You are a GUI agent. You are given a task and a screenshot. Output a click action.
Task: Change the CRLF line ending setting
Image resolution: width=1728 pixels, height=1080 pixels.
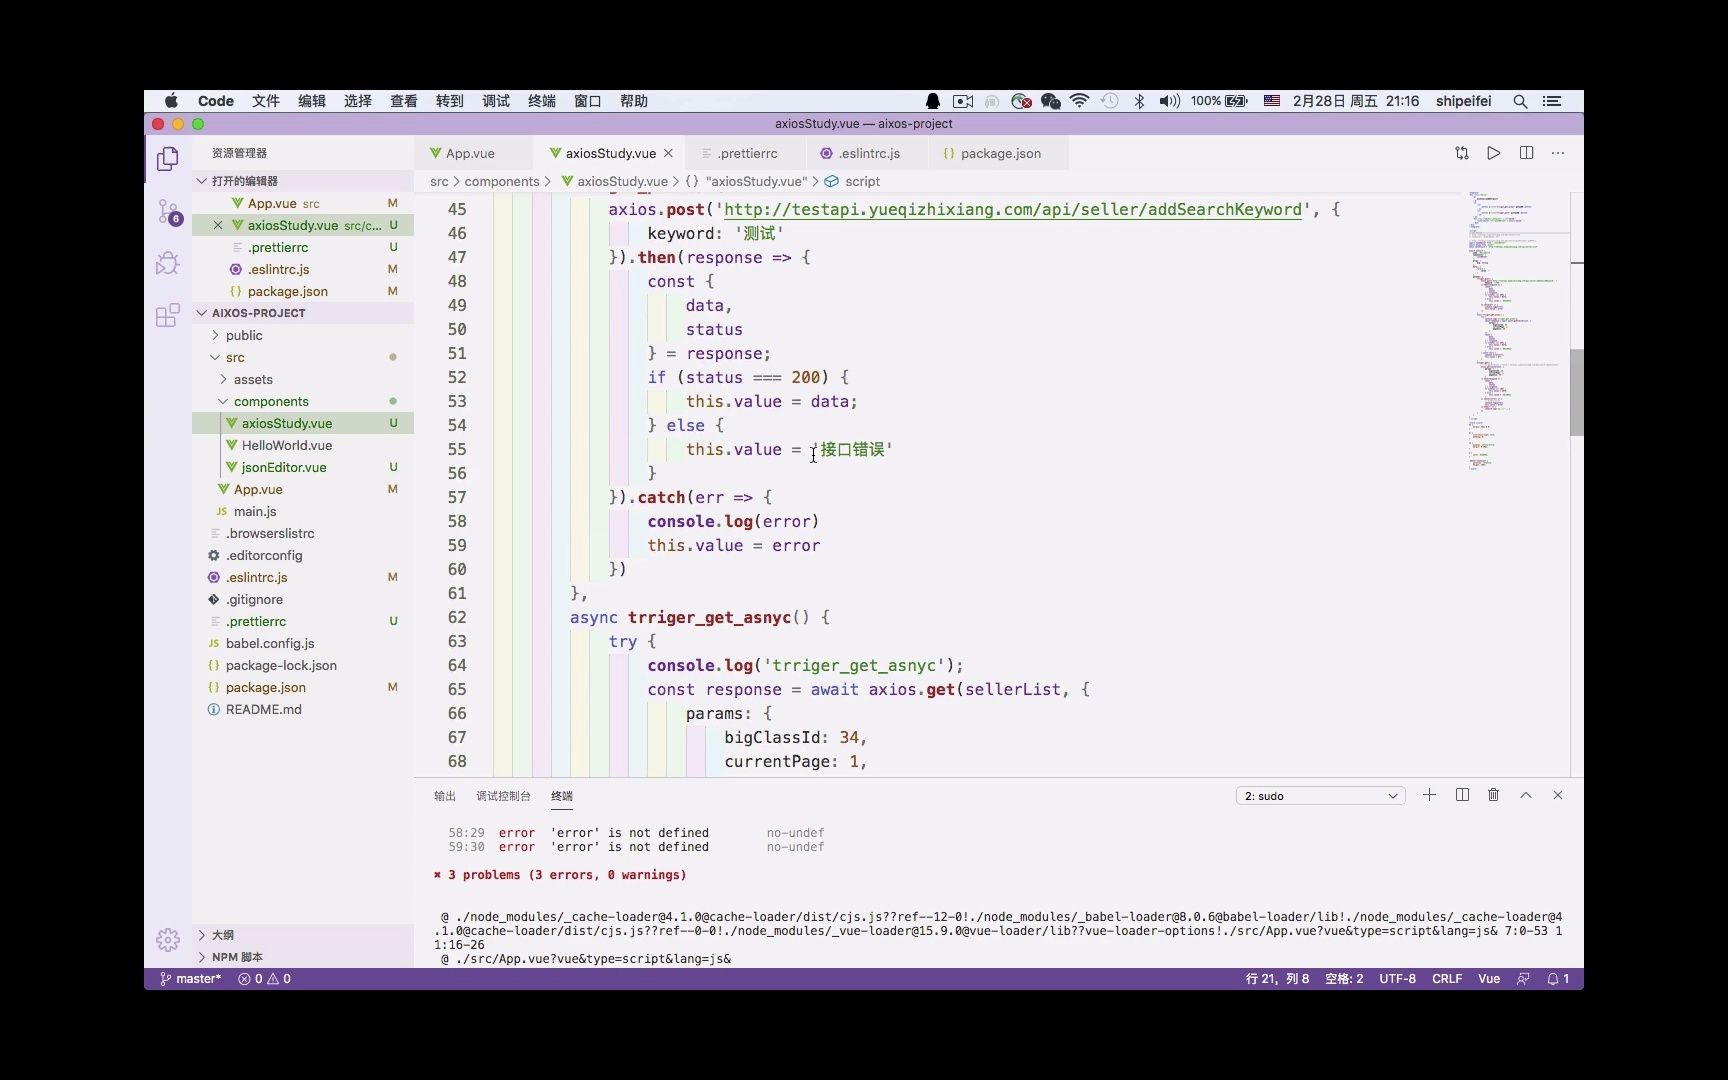coord(1447,979)
